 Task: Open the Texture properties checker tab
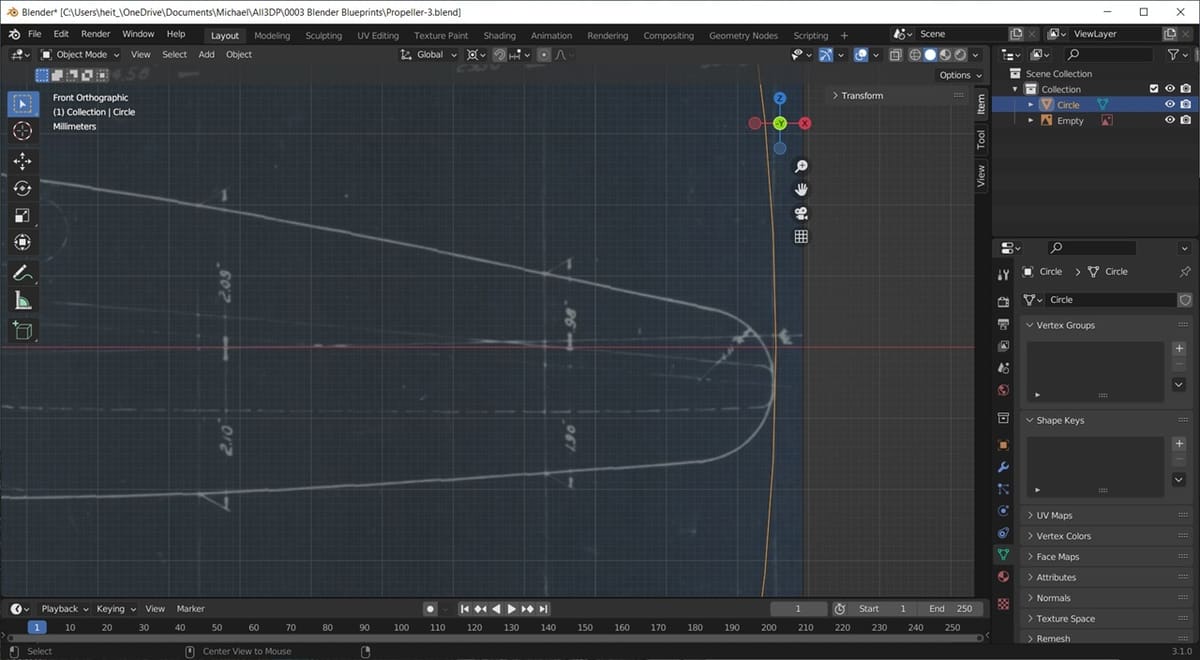tap(1004, 605)
